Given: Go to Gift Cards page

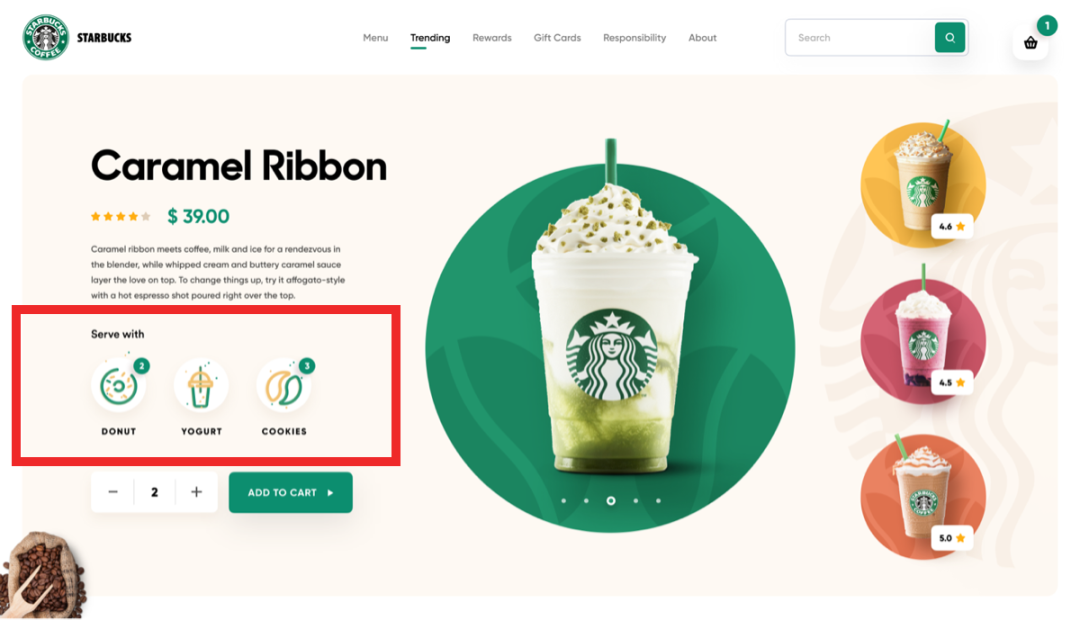Looking at the screenshot, I should coord(557,38).
